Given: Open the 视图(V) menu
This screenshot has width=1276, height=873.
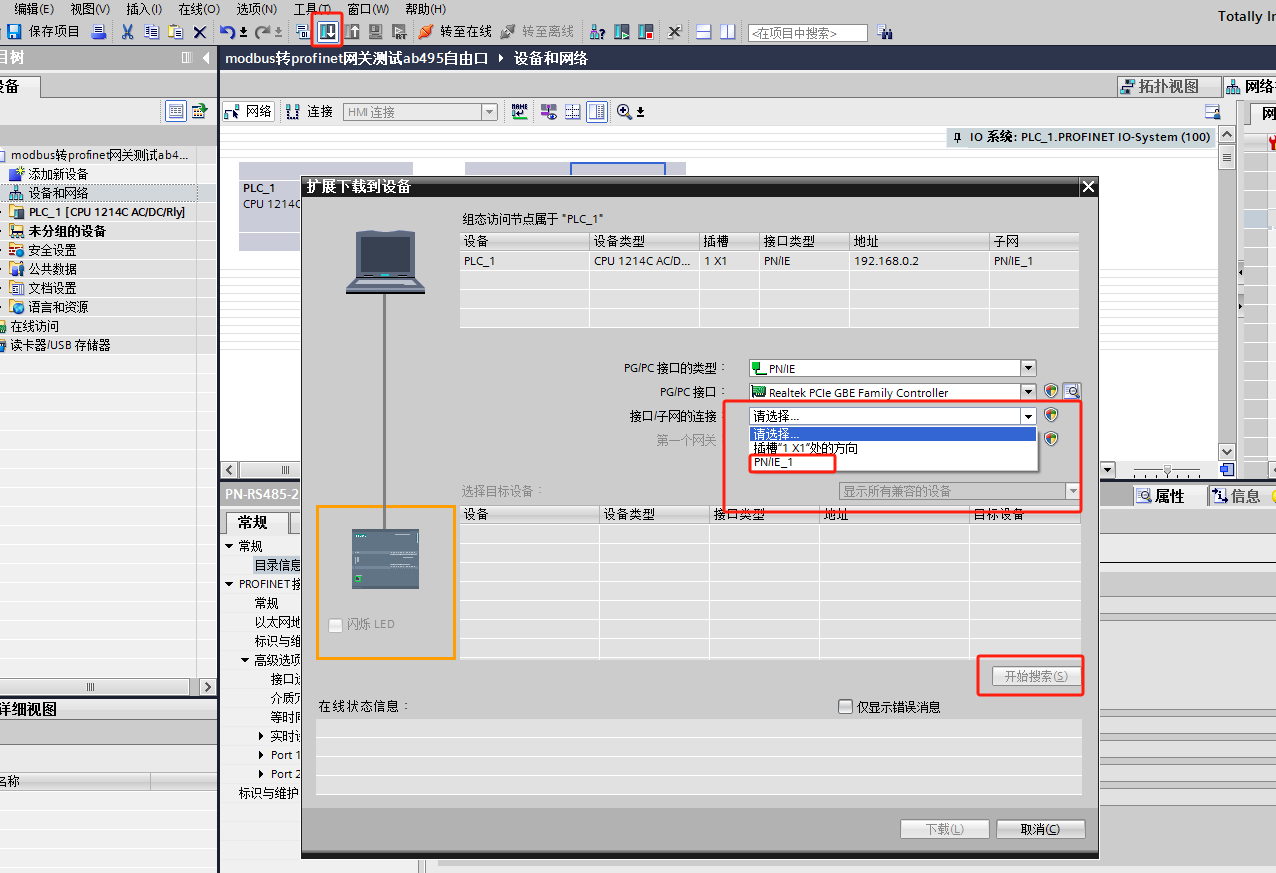Looking at the screenshot, I should tap(90, 9).
